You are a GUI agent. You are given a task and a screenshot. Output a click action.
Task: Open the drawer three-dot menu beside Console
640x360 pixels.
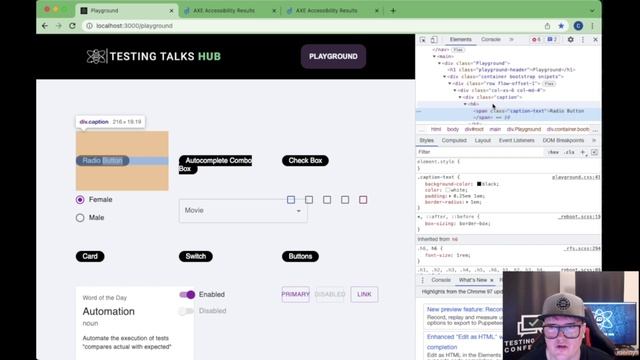[422, 280]
